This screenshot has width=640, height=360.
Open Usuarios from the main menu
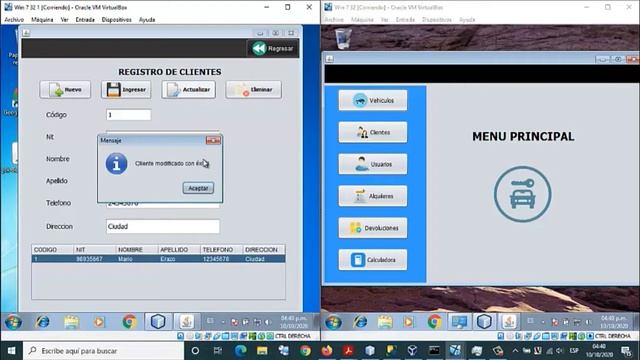(x=373, y=164)
